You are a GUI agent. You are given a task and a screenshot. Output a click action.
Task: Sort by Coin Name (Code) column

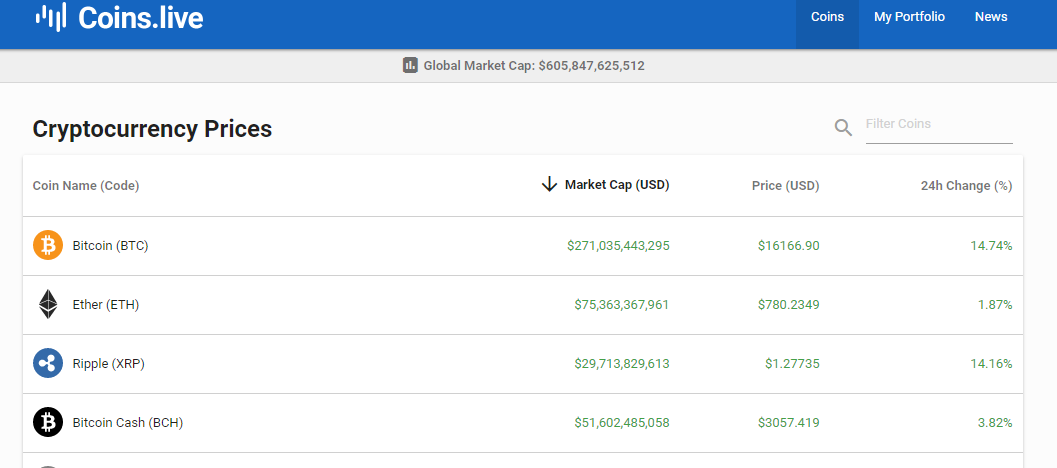point(86,185)
